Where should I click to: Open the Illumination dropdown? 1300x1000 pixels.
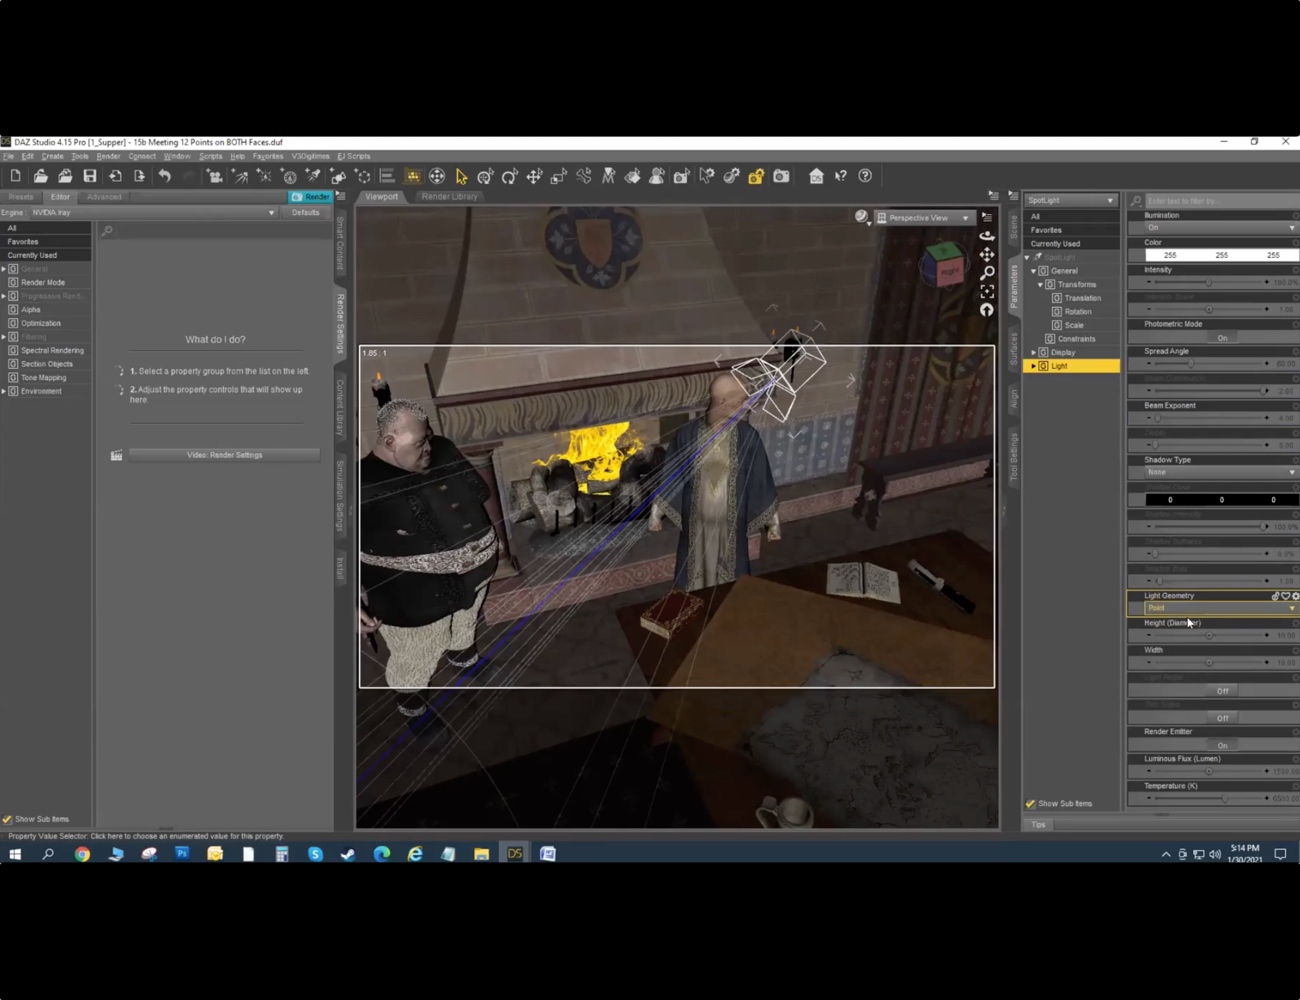1220,228
